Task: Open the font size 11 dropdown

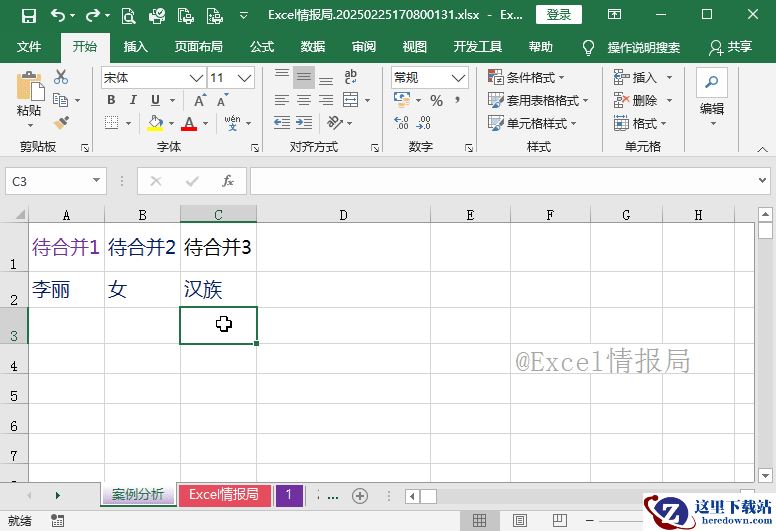Action: [244, 78]
